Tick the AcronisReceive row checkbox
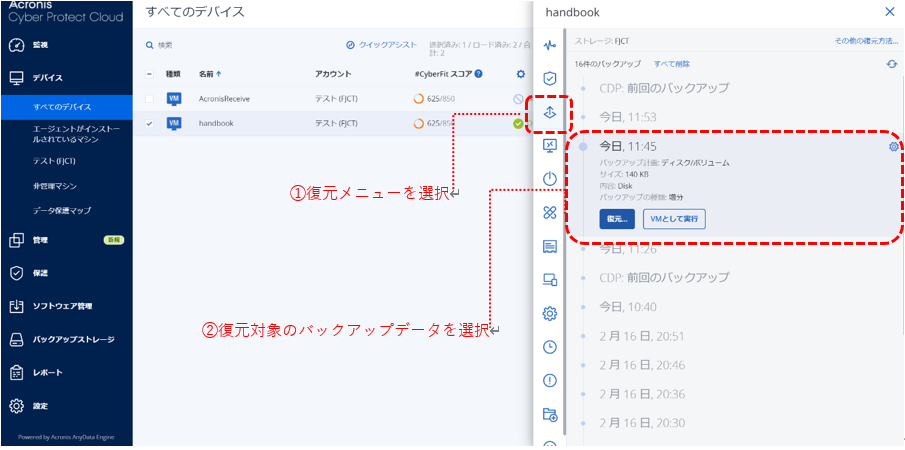The image size is (905, 450). click(x=150, y=99)
